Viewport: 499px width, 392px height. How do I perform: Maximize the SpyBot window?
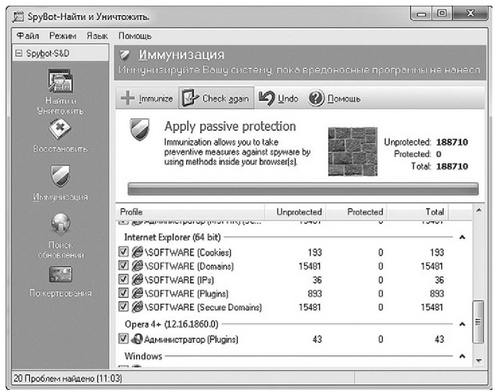442,13
